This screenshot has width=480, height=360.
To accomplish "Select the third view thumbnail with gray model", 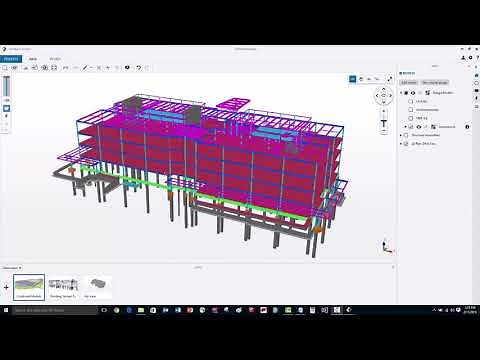I will [97, 287].
